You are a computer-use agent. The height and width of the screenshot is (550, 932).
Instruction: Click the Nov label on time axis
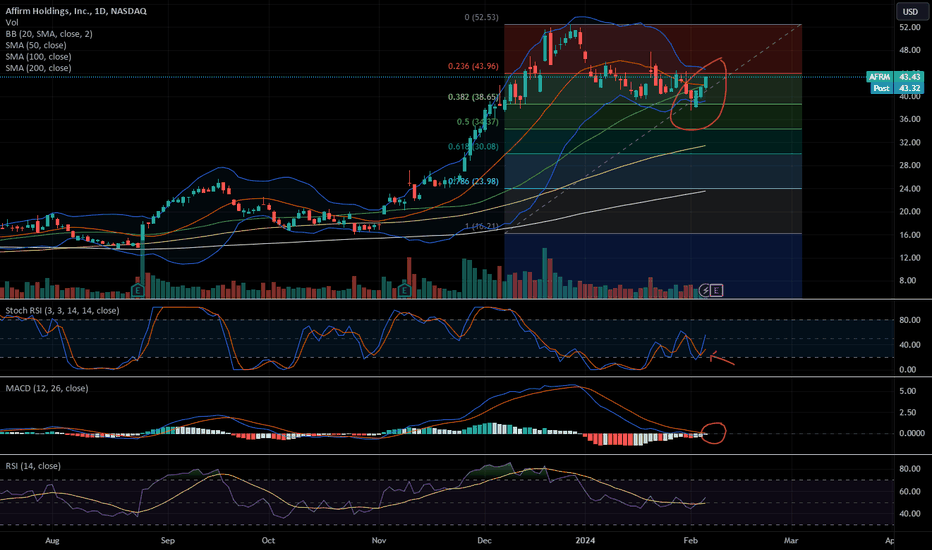(379, 540)
